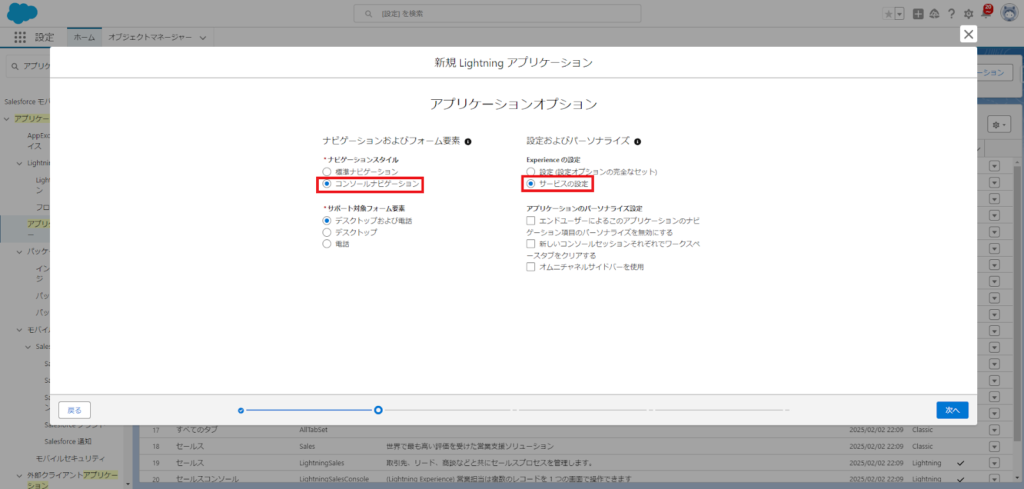Open row action menu for すべてのタブ row
Image resolution: width=1024 pixels, height=489 pixels.
point(994,430)
